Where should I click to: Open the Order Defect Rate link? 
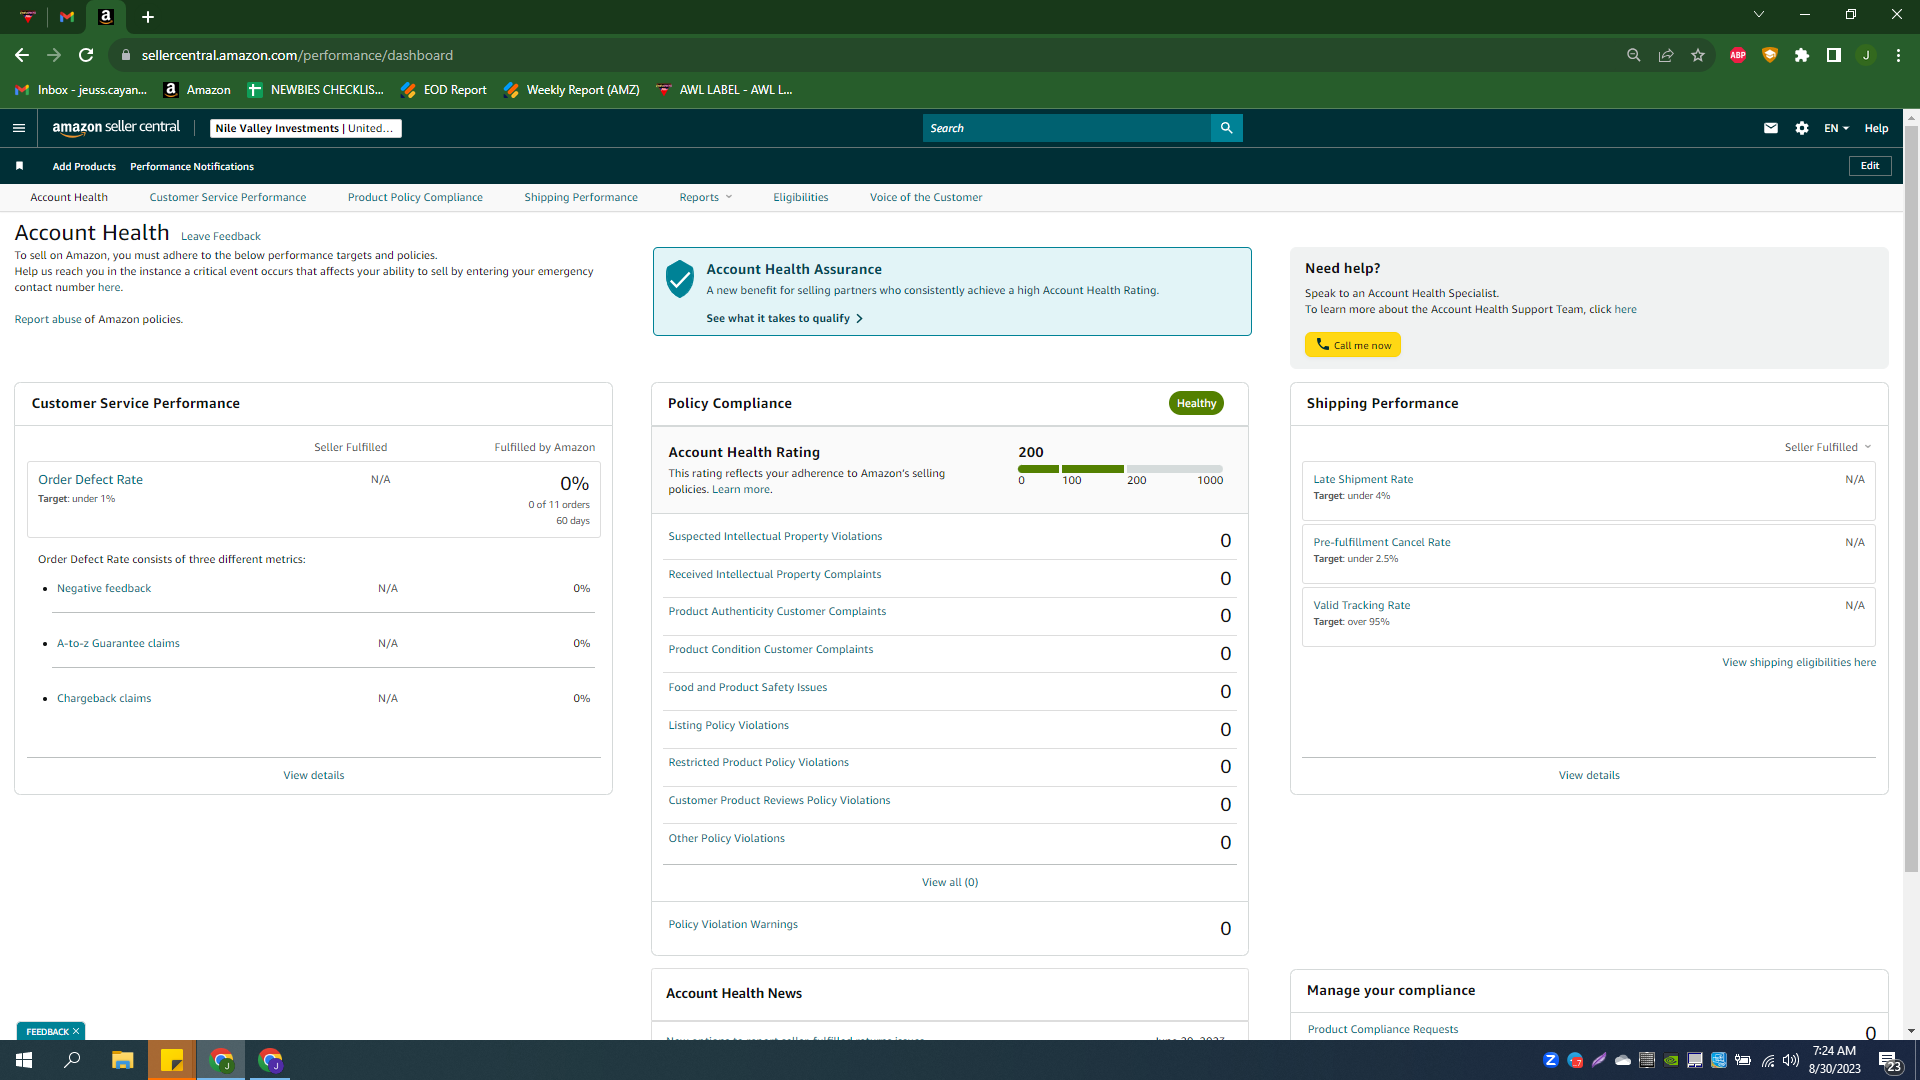91,480
